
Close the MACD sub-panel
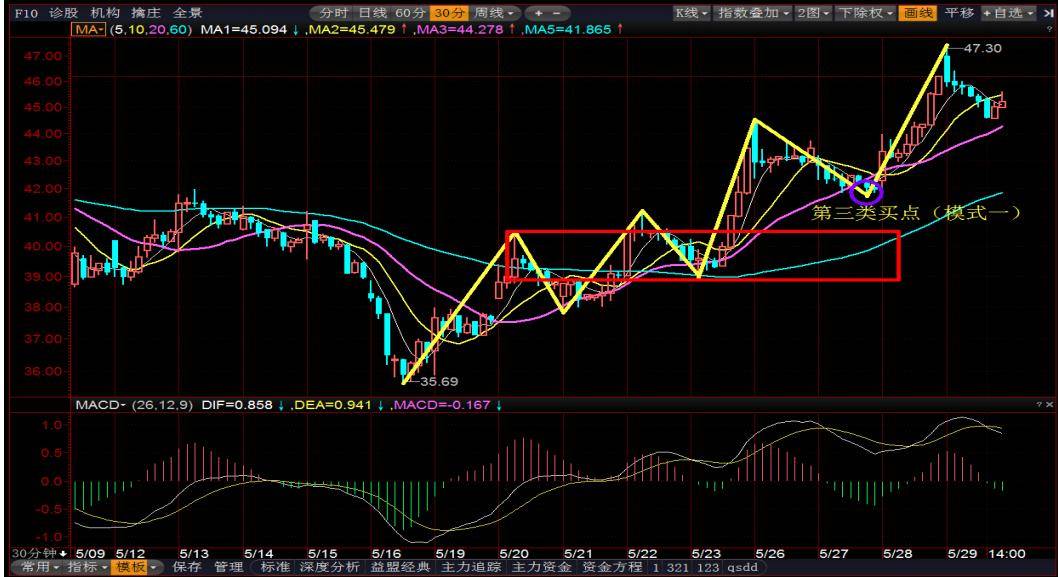[x=1049, y=404]
